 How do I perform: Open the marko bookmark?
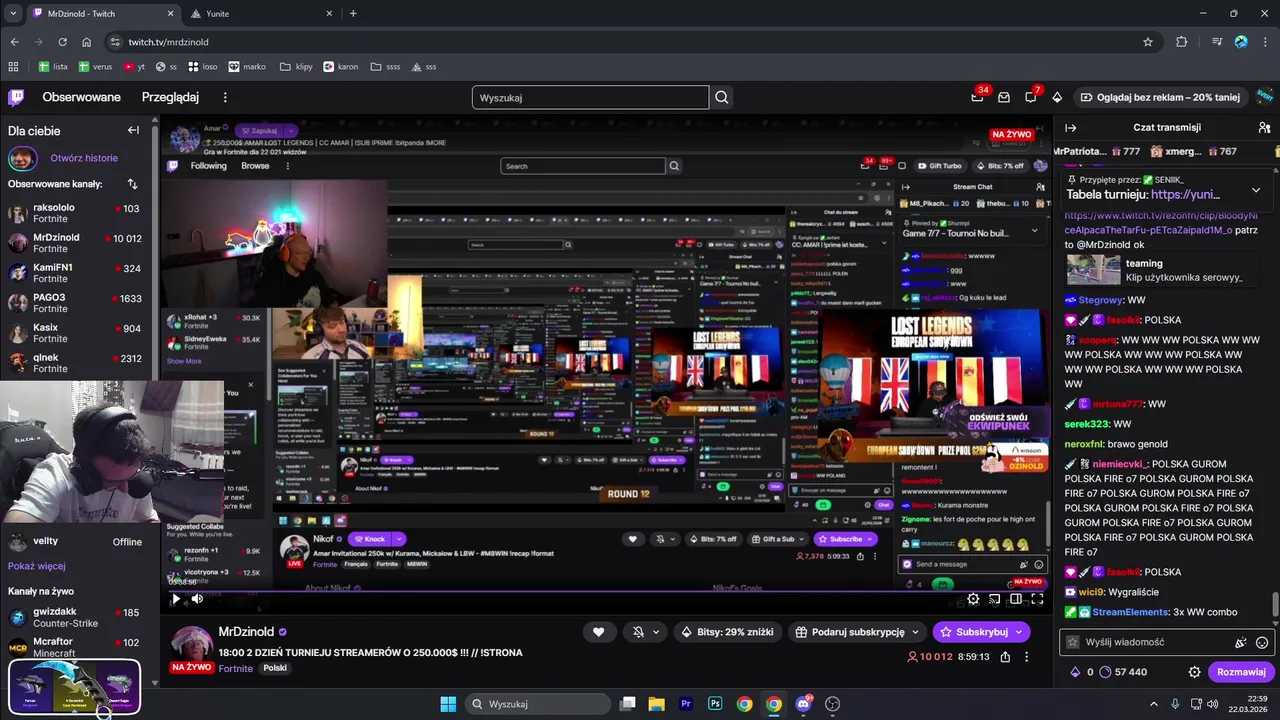point(247,66)
